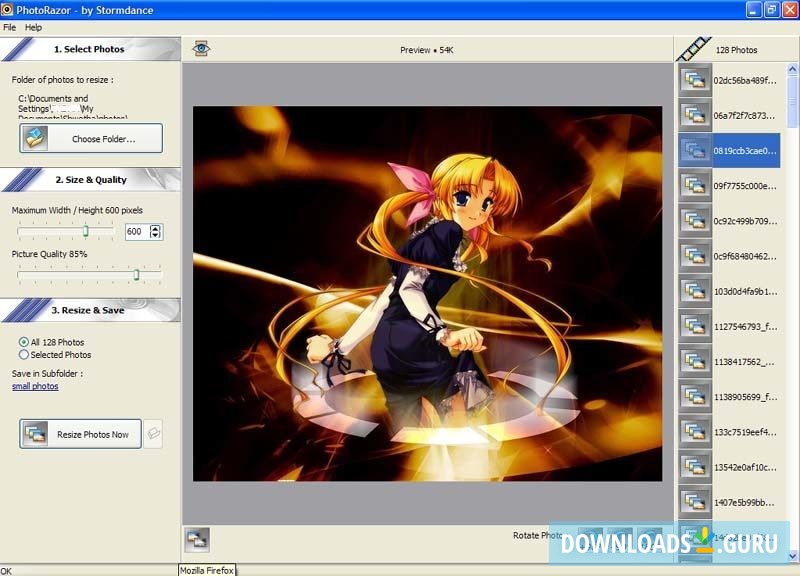Click the filmstrip icon beside 128 Photos
The width and height of the screenshot is (800, 576).
point(693,49)
